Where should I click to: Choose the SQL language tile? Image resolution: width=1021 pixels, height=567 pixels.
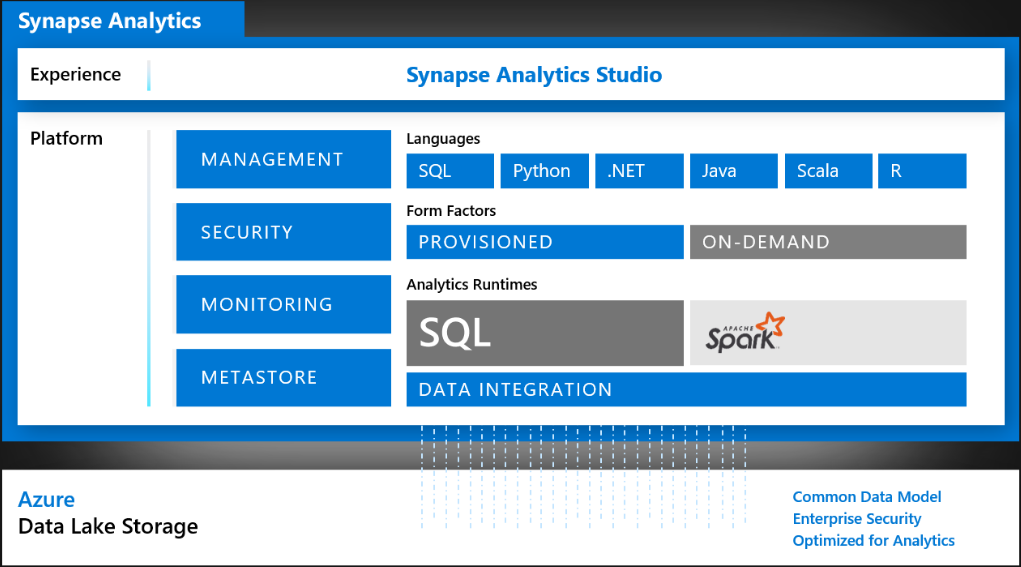pos(450,171)
